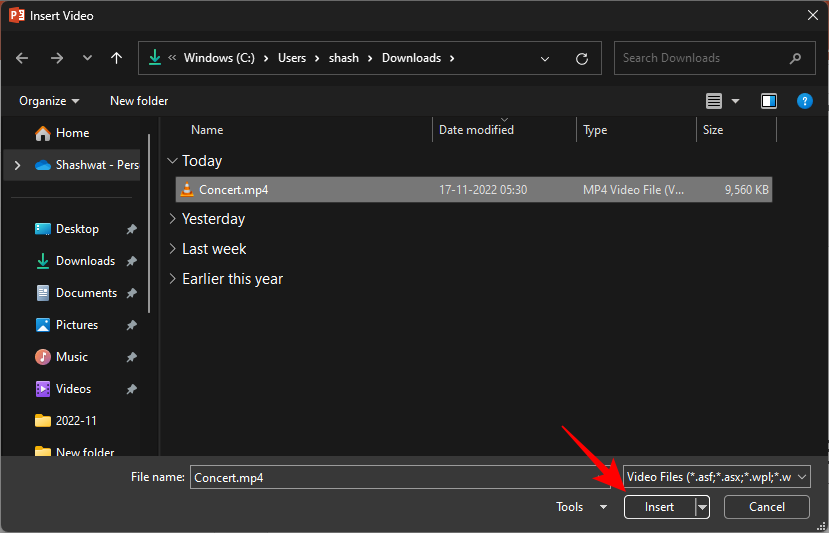Open more view options arrow
This screenshot has height=533, width=829.
[x=735, y=101]
